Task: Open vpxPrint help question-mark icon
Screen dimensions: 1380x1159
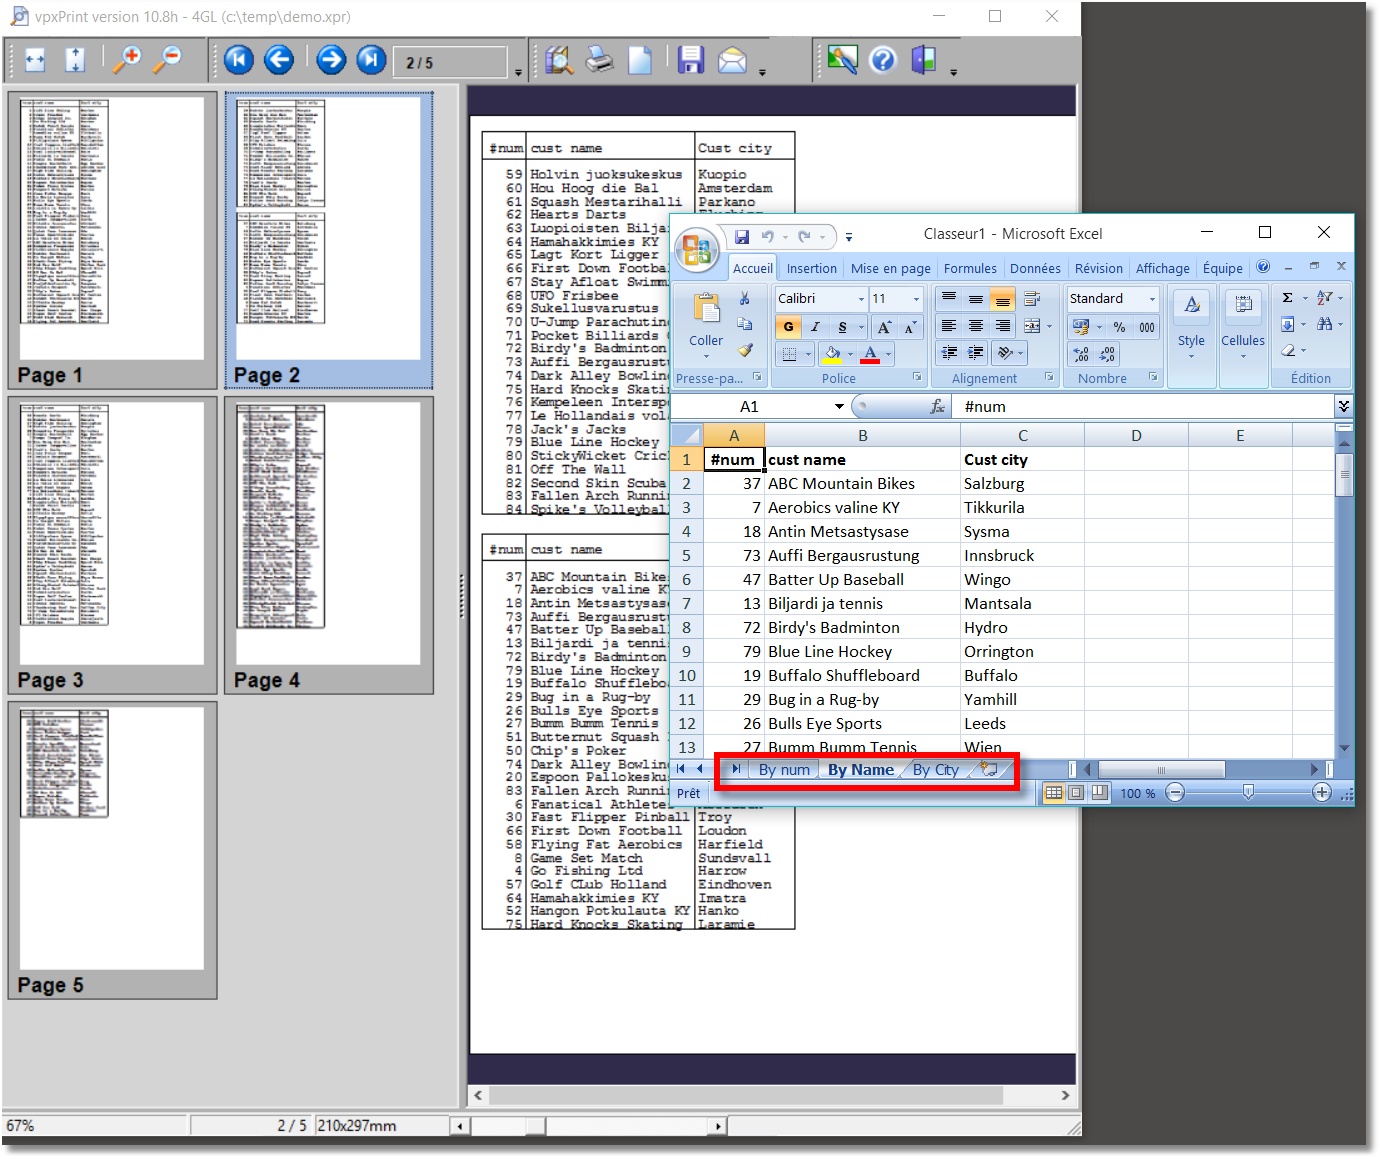Action: (883, 61)
